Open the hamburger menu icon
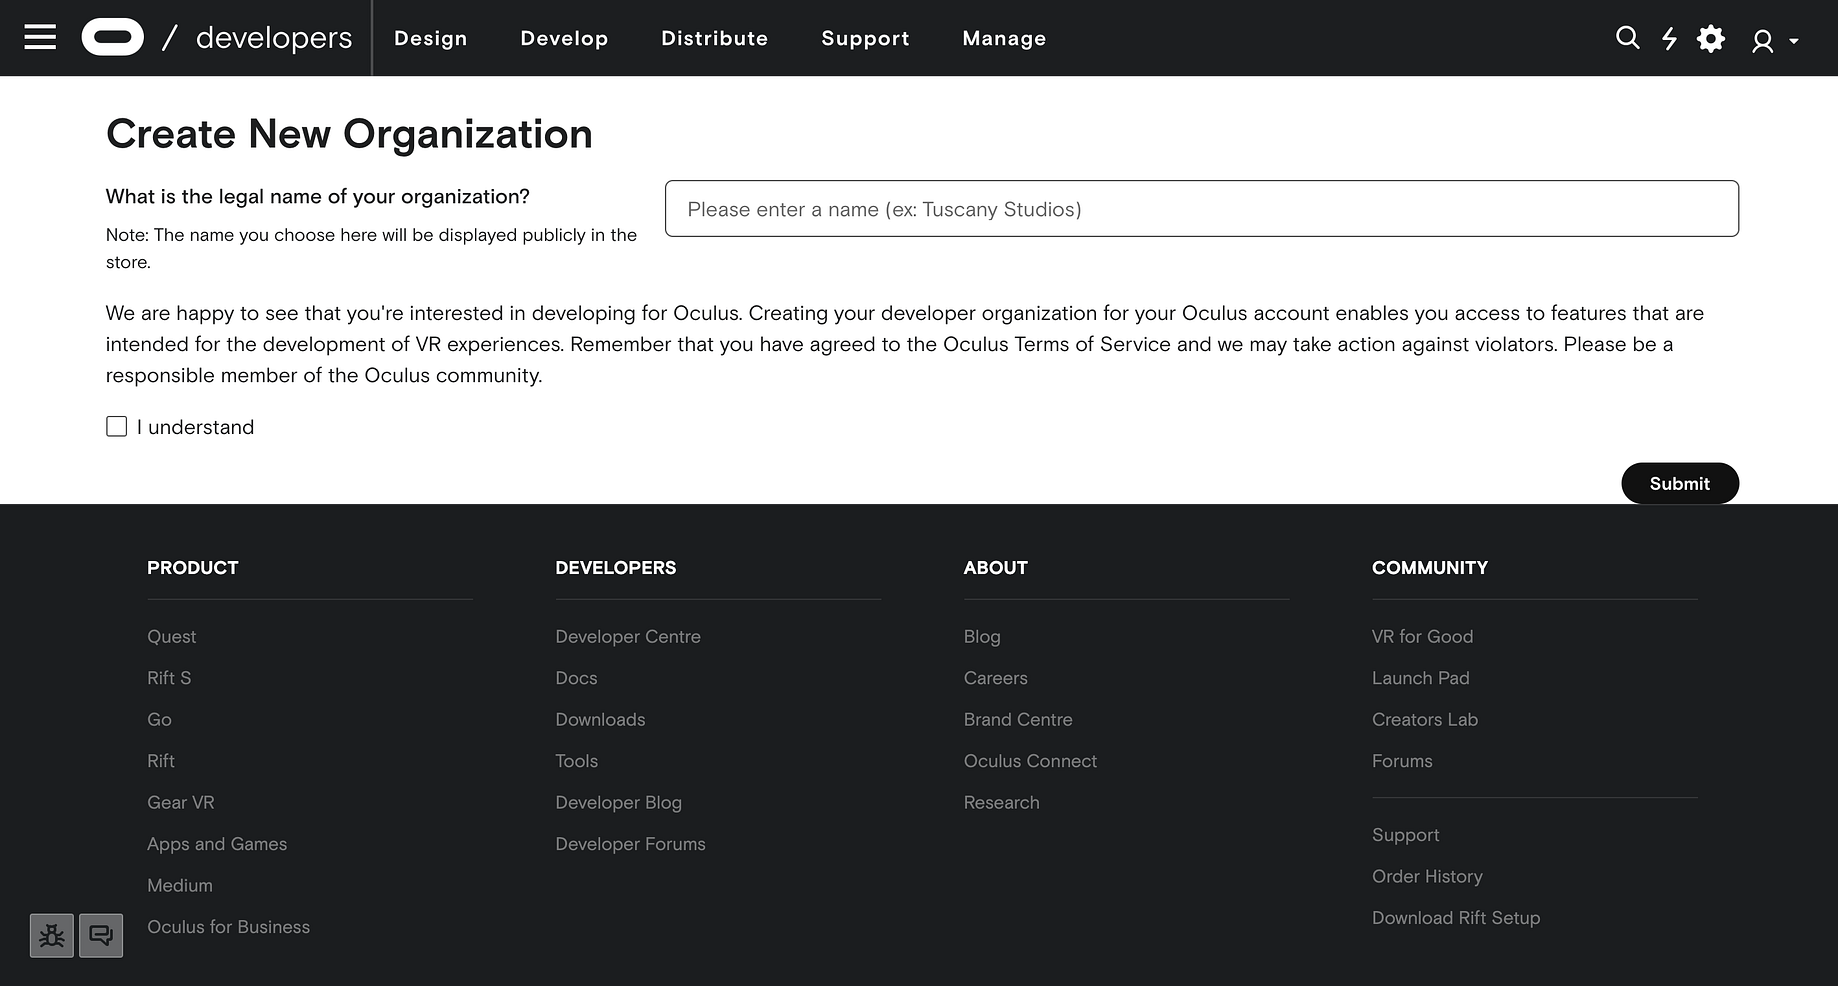This screenshot has width=1838, height=986. [40, 38]
